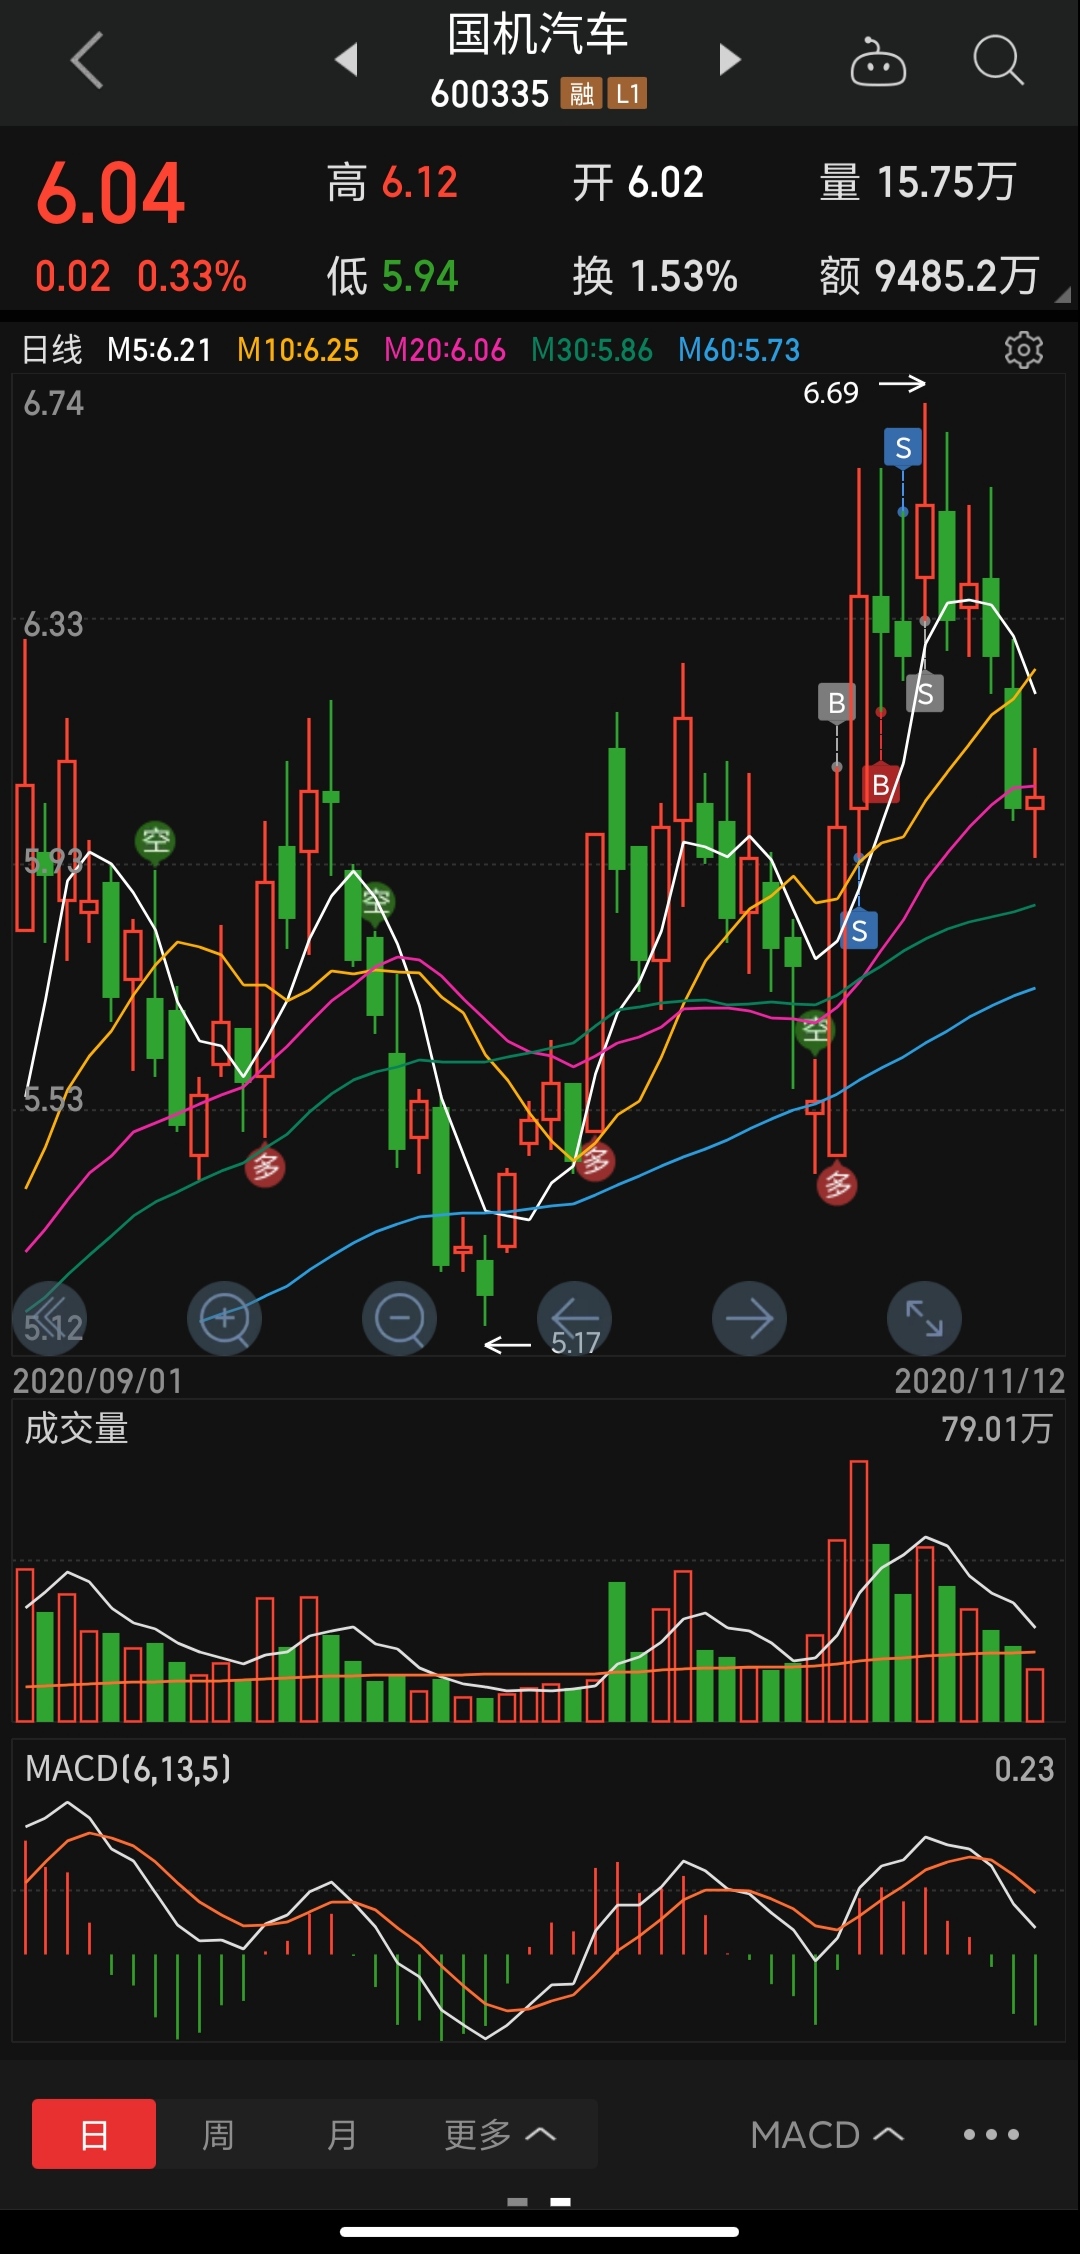Screen dimensions: 1080x2254
Task: Tap the day high 6.12
Action: point(420,183)
